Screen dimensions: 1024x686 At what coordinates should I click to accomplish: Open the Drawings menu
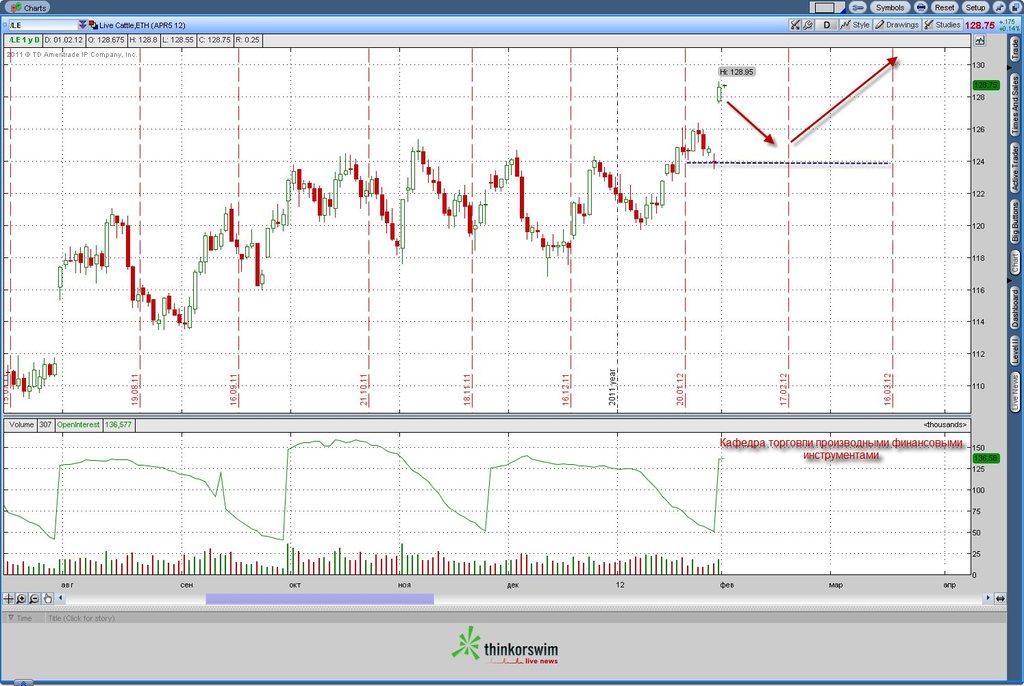tap(897, 25)
